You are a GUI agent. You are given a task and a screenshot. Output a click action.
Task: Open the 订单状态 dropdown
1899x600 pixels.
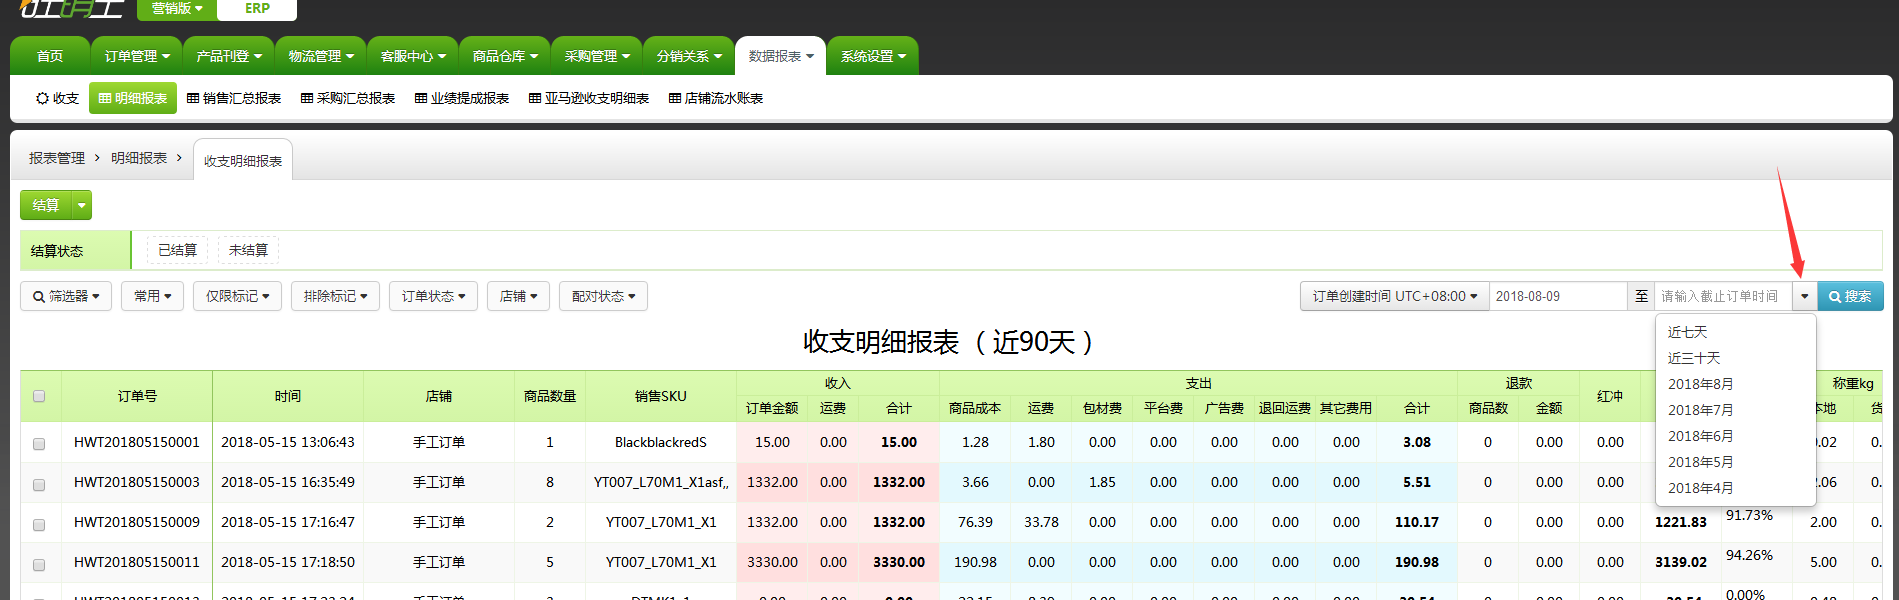point(433,296)
